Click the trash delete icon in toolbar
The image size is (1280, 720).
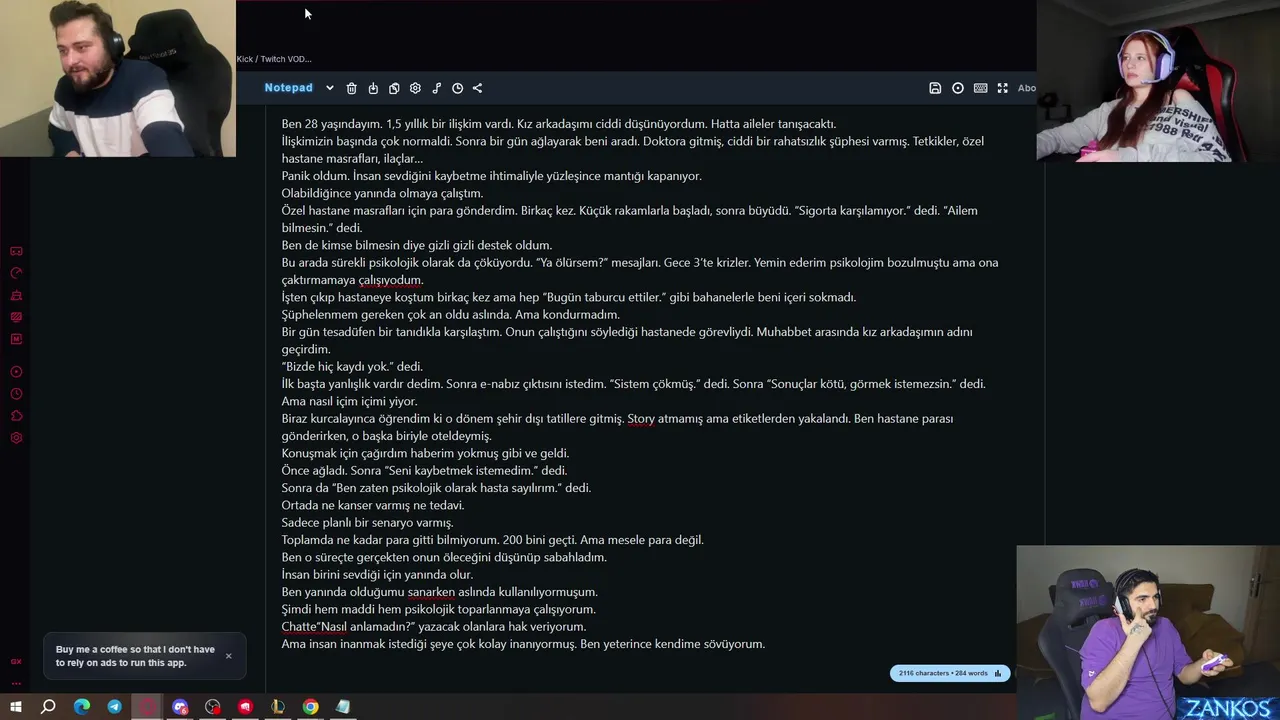351,88
